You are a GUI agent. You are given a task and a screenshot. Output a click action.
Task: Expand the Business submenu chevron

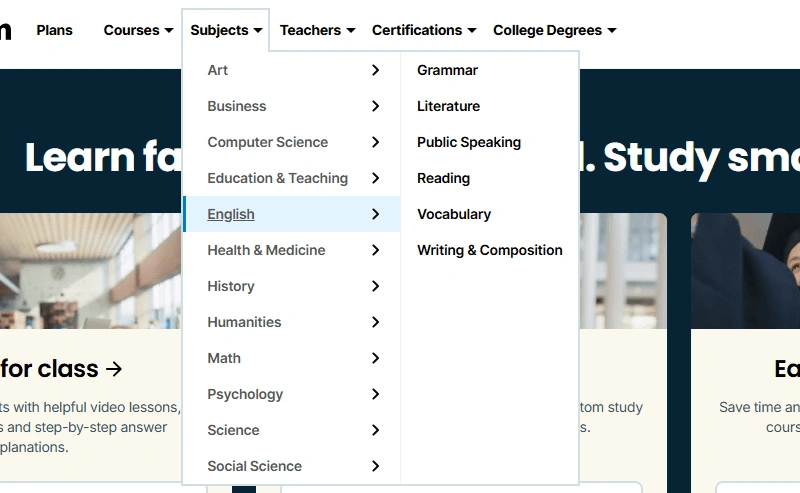tap(375, 106)
